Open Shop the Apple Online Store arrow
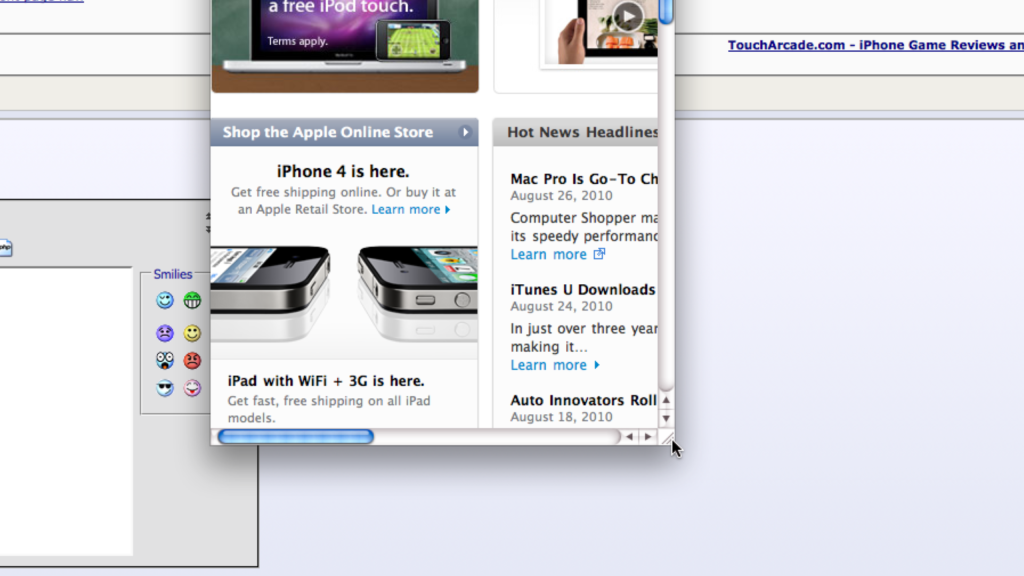Viewport: 1024px width, 576px height. pos(465,132)
